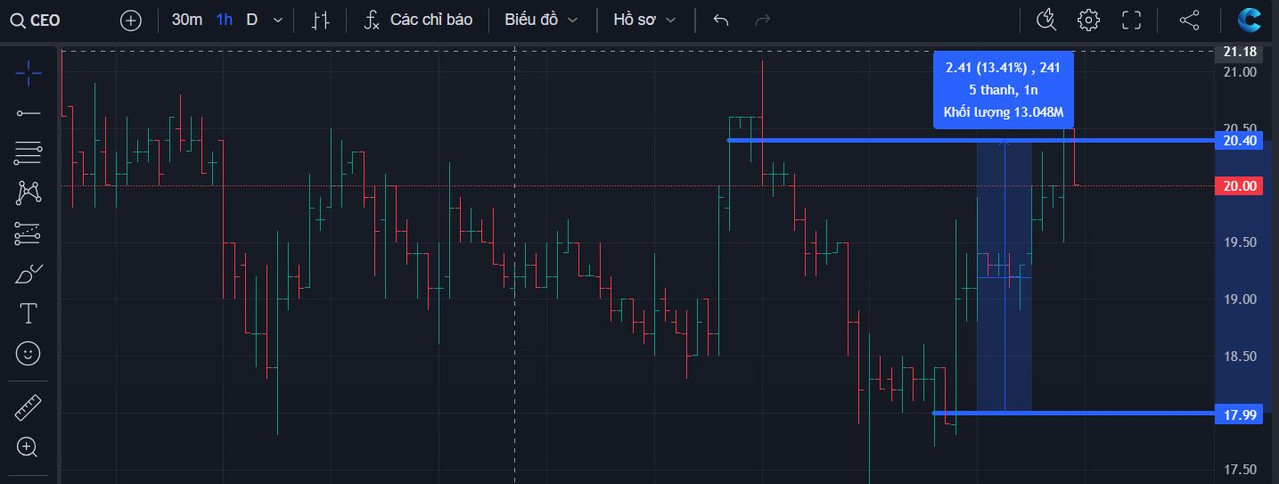Open Các chỉ báo indicators

tap(418, 20)
